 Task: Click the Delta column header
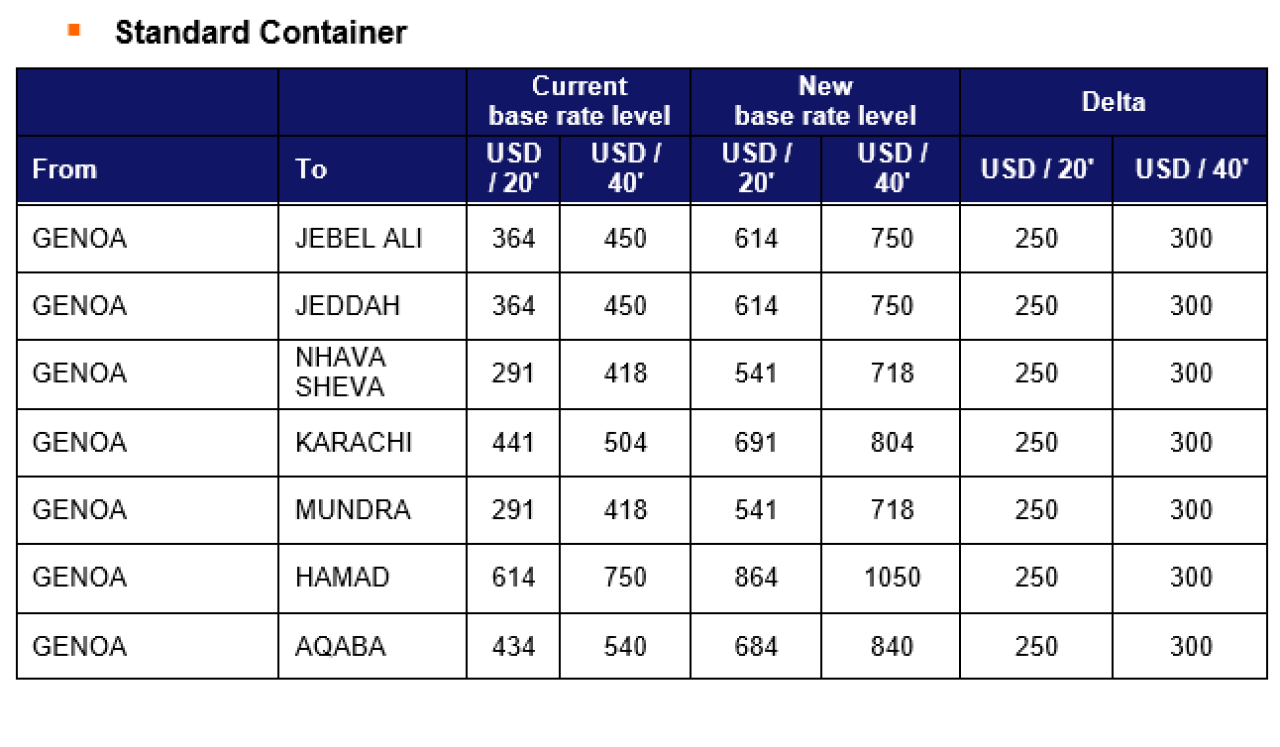[1113, 101]
